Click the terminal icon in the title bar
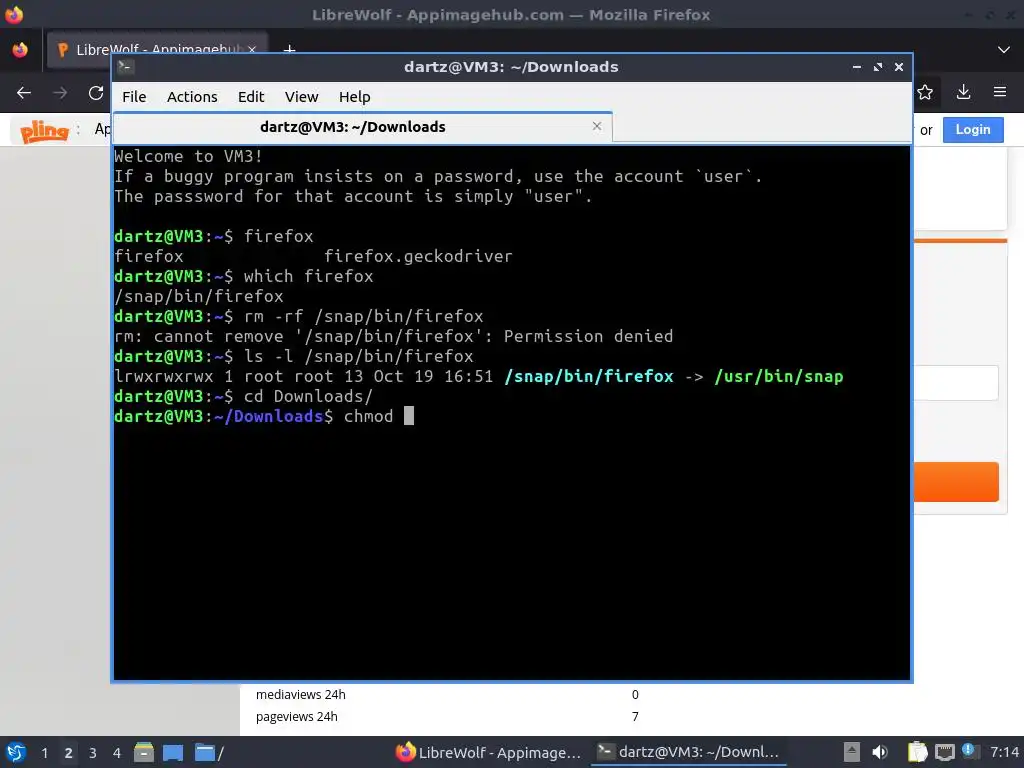Image resolution: width=1024 pixels, height=768 pixels. tap(126, 67)
